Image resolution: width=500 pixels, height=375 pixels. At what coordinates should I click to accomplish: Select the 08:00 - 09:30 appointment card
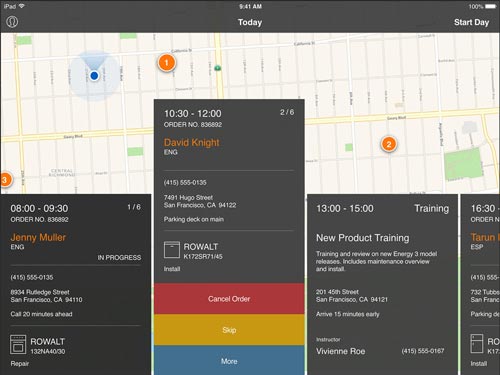76,285
